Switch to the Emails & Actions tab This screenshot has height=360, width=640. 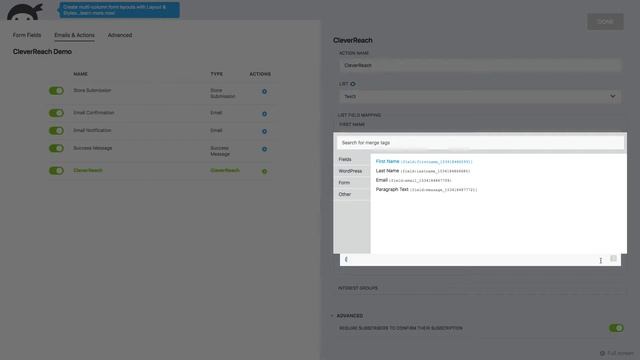pyautogui.click(x=74, y=35)
